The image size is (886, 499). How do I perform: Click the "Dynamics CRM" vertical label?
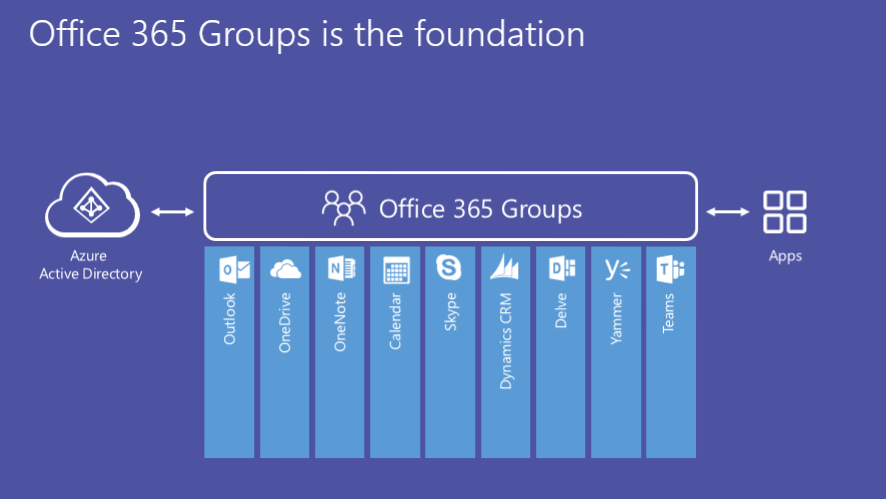click(506, 341)
